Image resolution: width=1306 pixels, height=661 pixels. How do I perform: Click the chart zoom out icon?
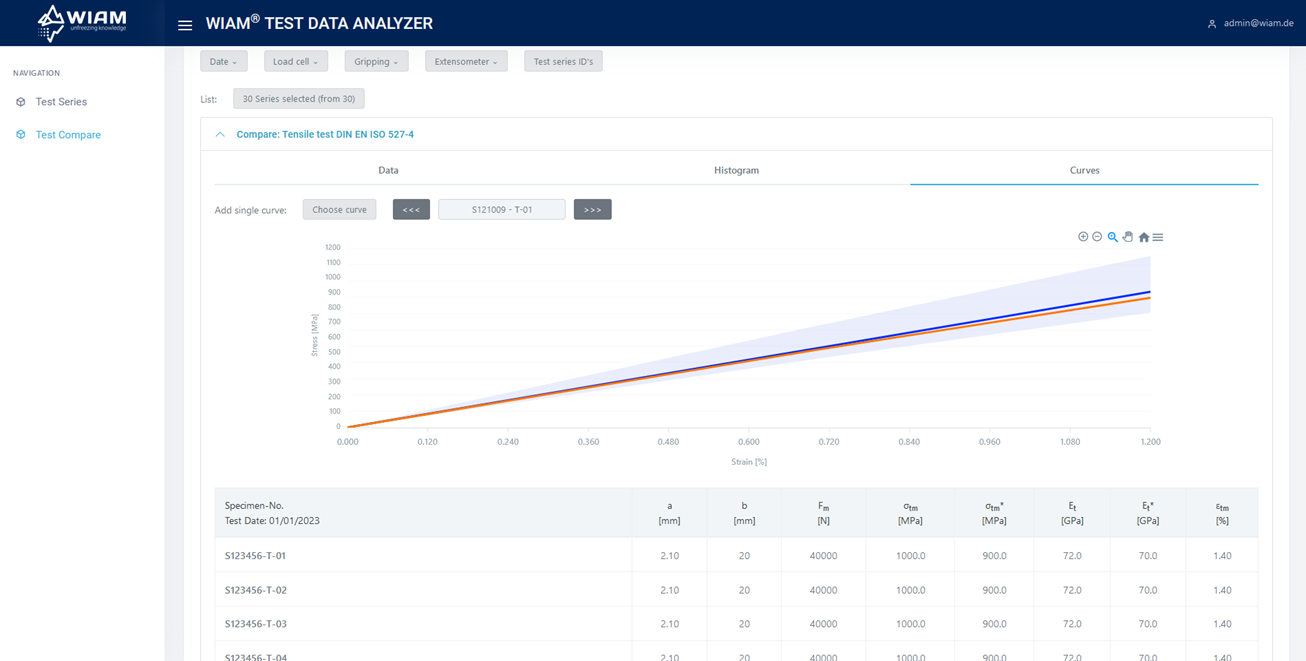tap(1097, 237)
